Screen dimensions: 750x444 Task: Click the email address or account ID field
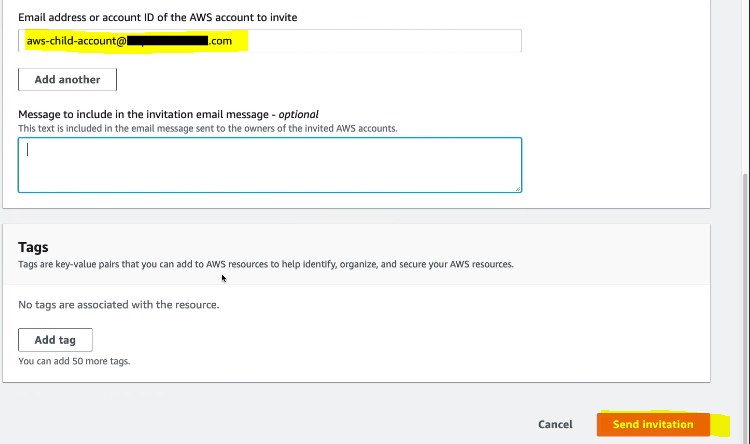(x=380, y=41)
